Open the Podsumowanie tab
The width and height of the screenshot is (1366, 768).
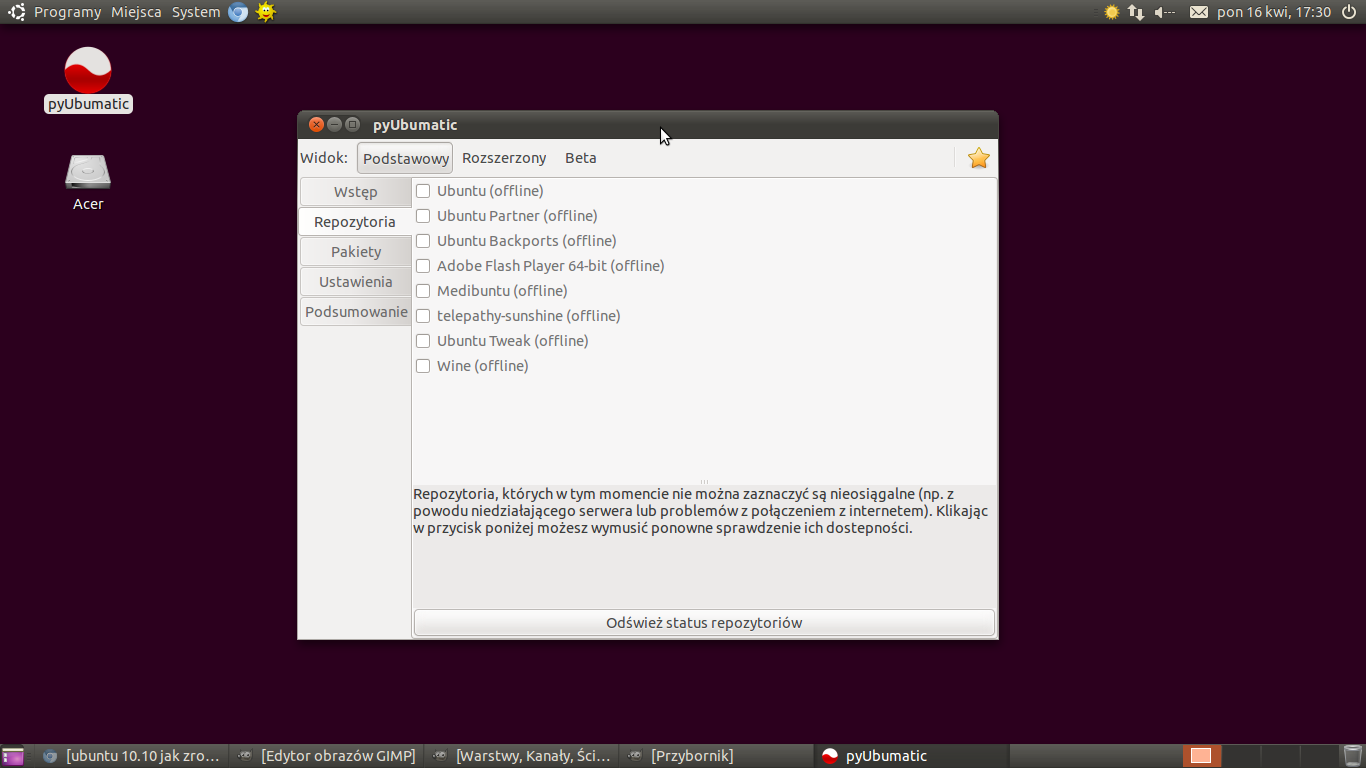click(356, 312)
